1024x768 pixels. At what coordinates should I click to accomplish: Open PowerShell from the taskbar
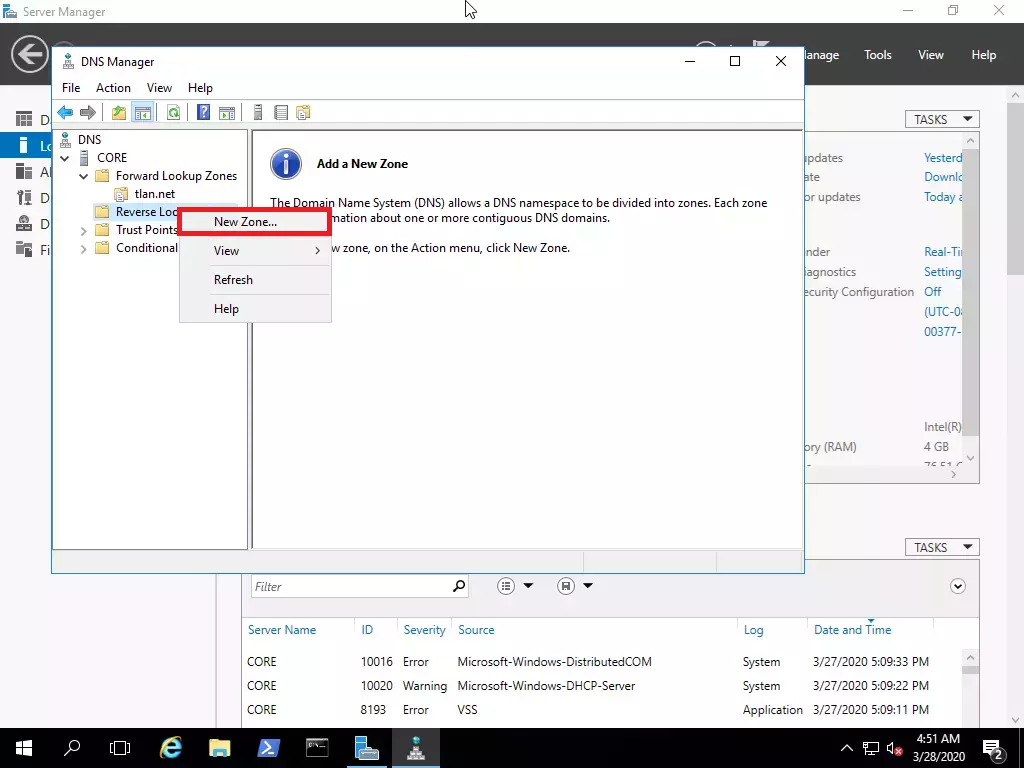click(x=268, y=748)
